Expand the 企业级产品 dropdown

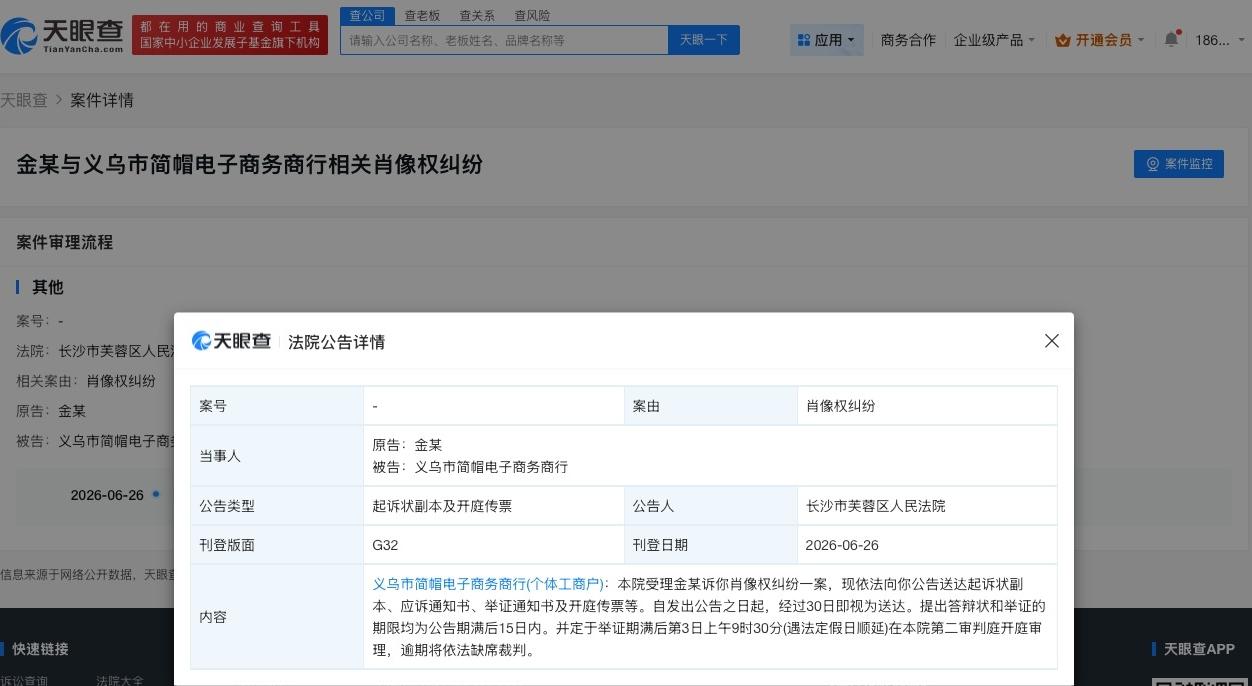click(x=994, y=40)
